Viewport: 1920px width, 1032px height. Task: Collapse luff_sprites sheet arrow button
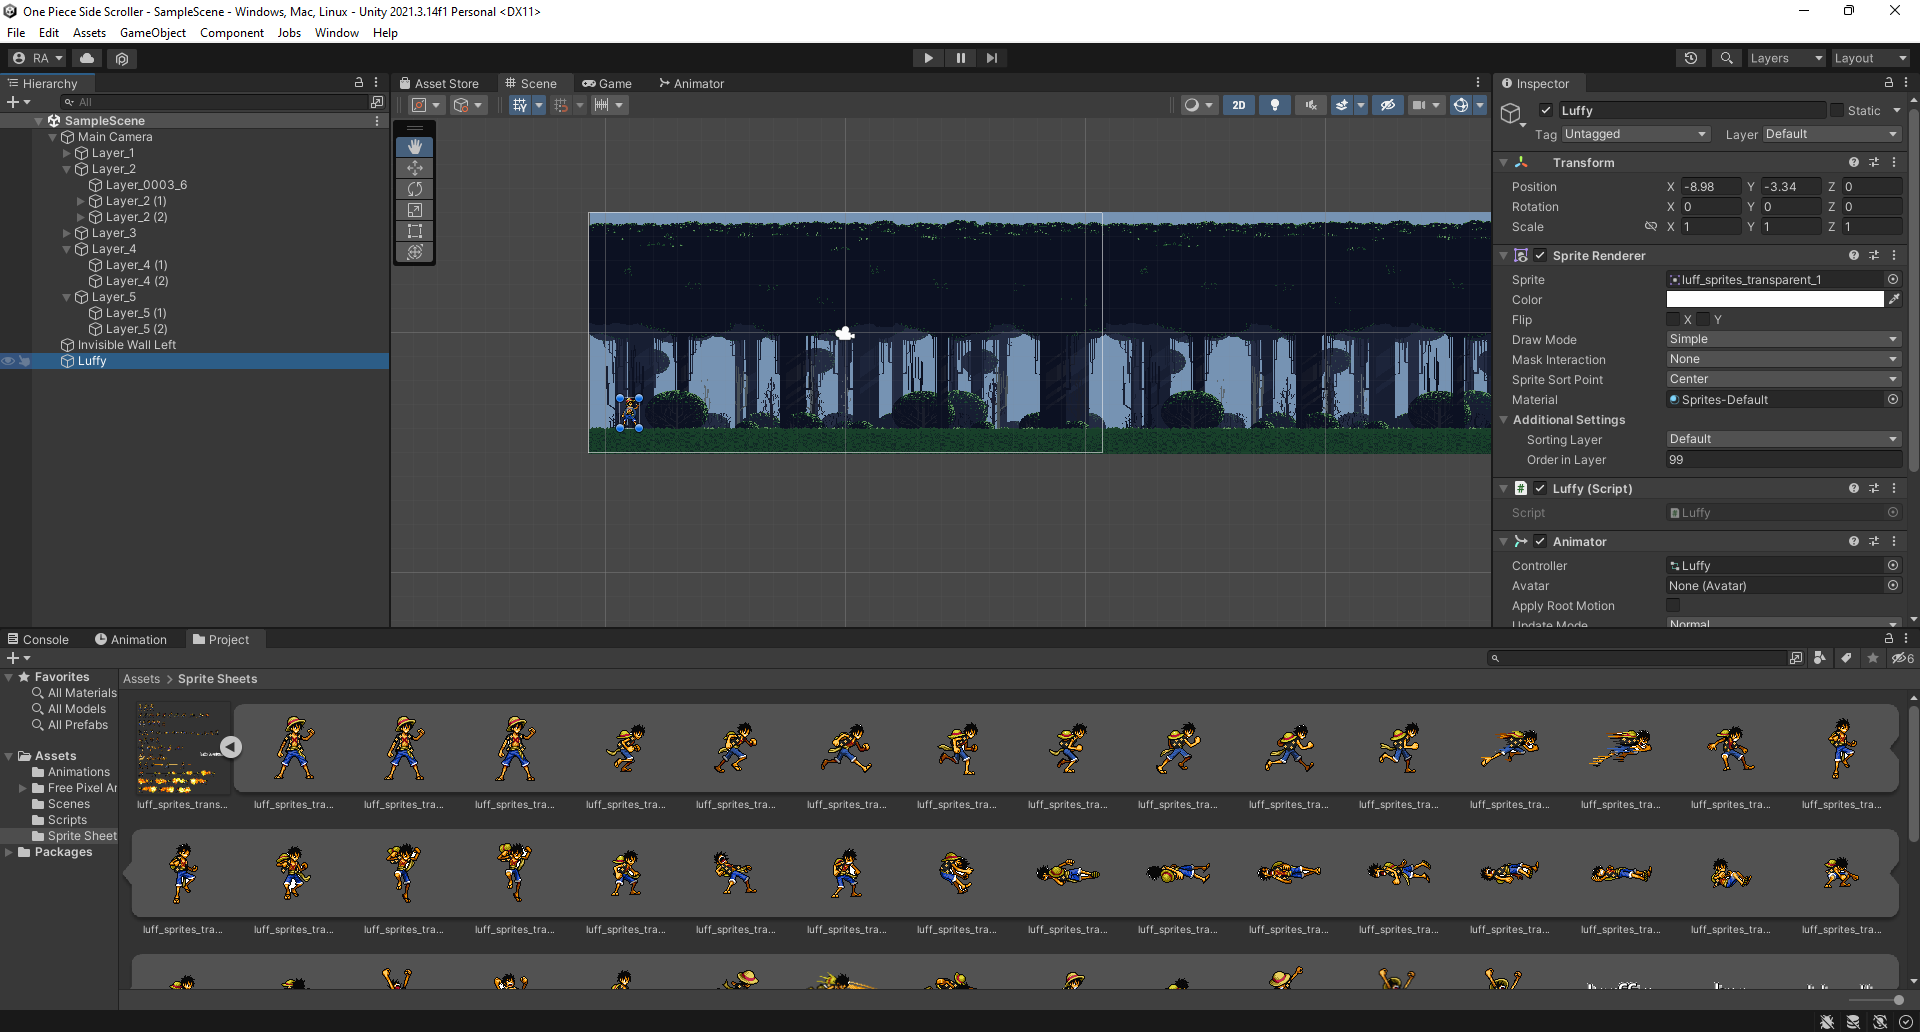231,747
